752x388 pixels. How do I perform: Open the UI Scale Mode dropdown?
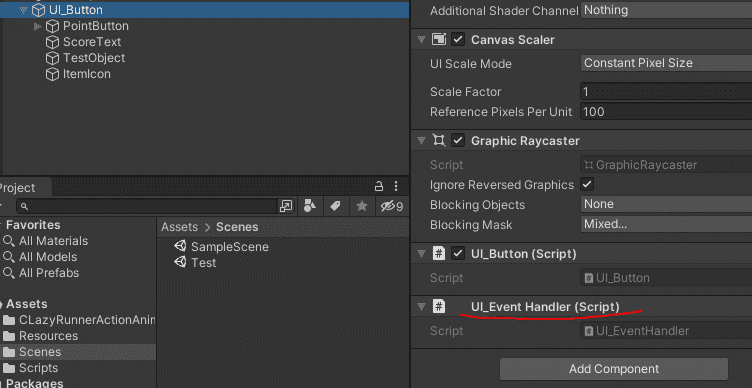click(x=666, y=63)
